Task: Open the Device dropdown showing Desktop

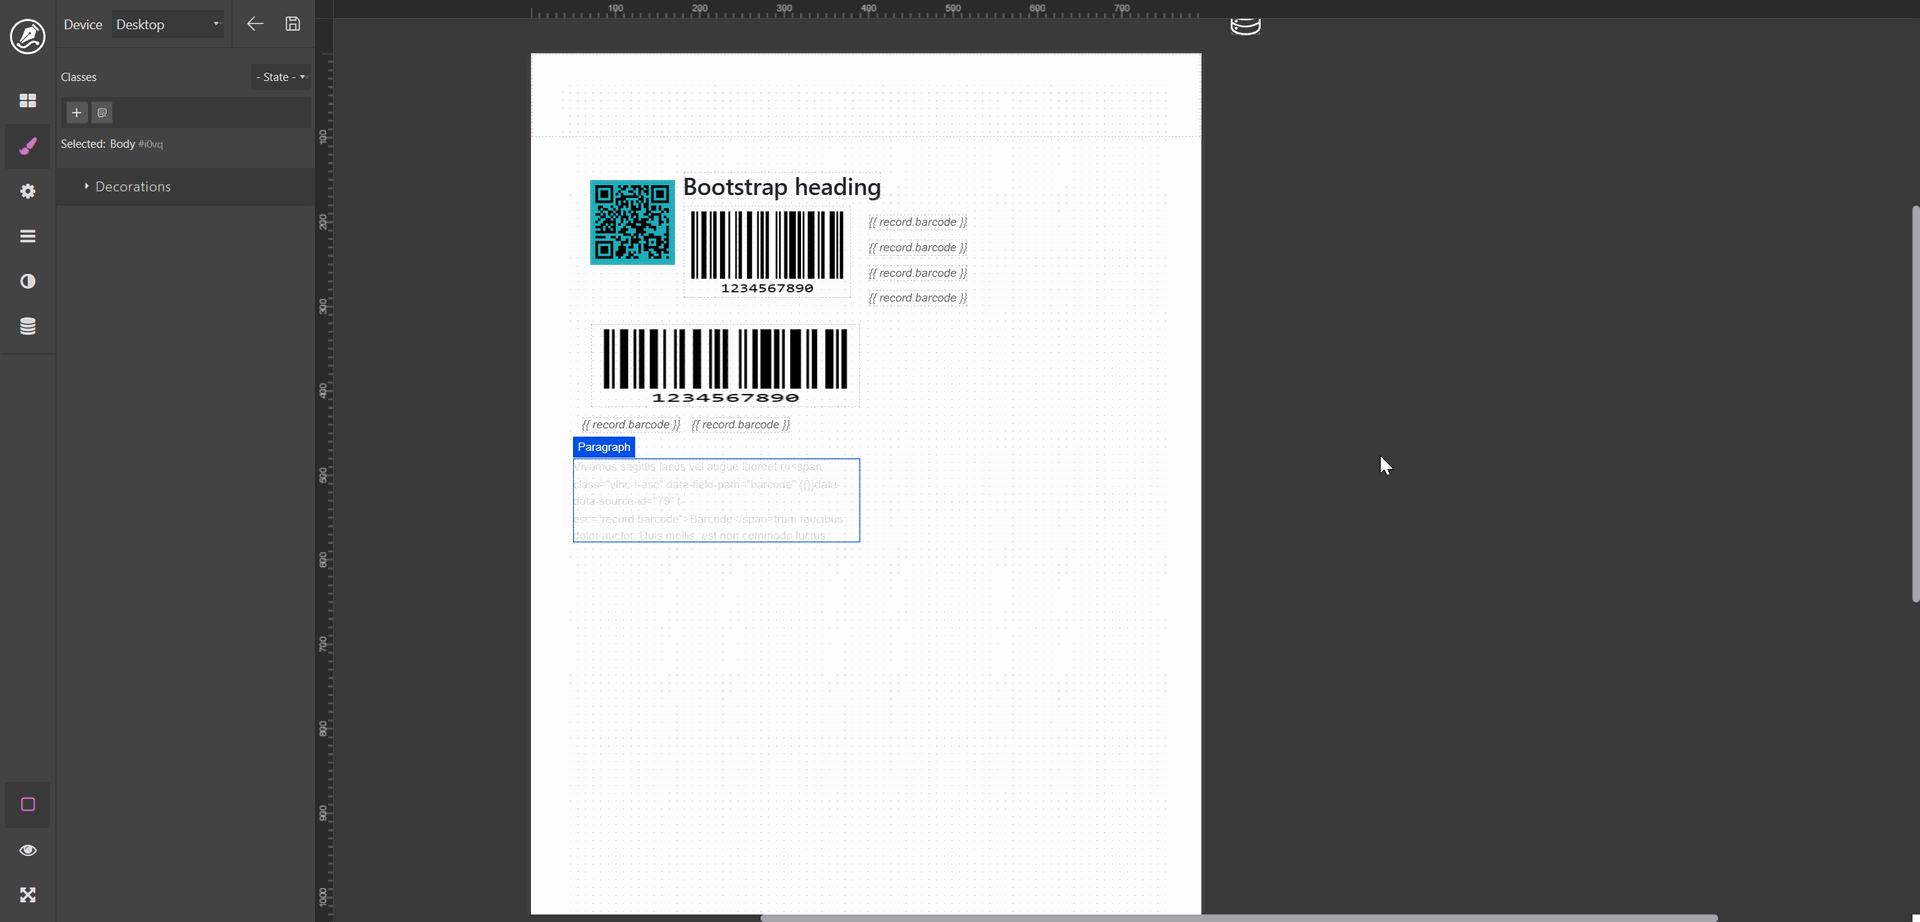Action: 167,24
